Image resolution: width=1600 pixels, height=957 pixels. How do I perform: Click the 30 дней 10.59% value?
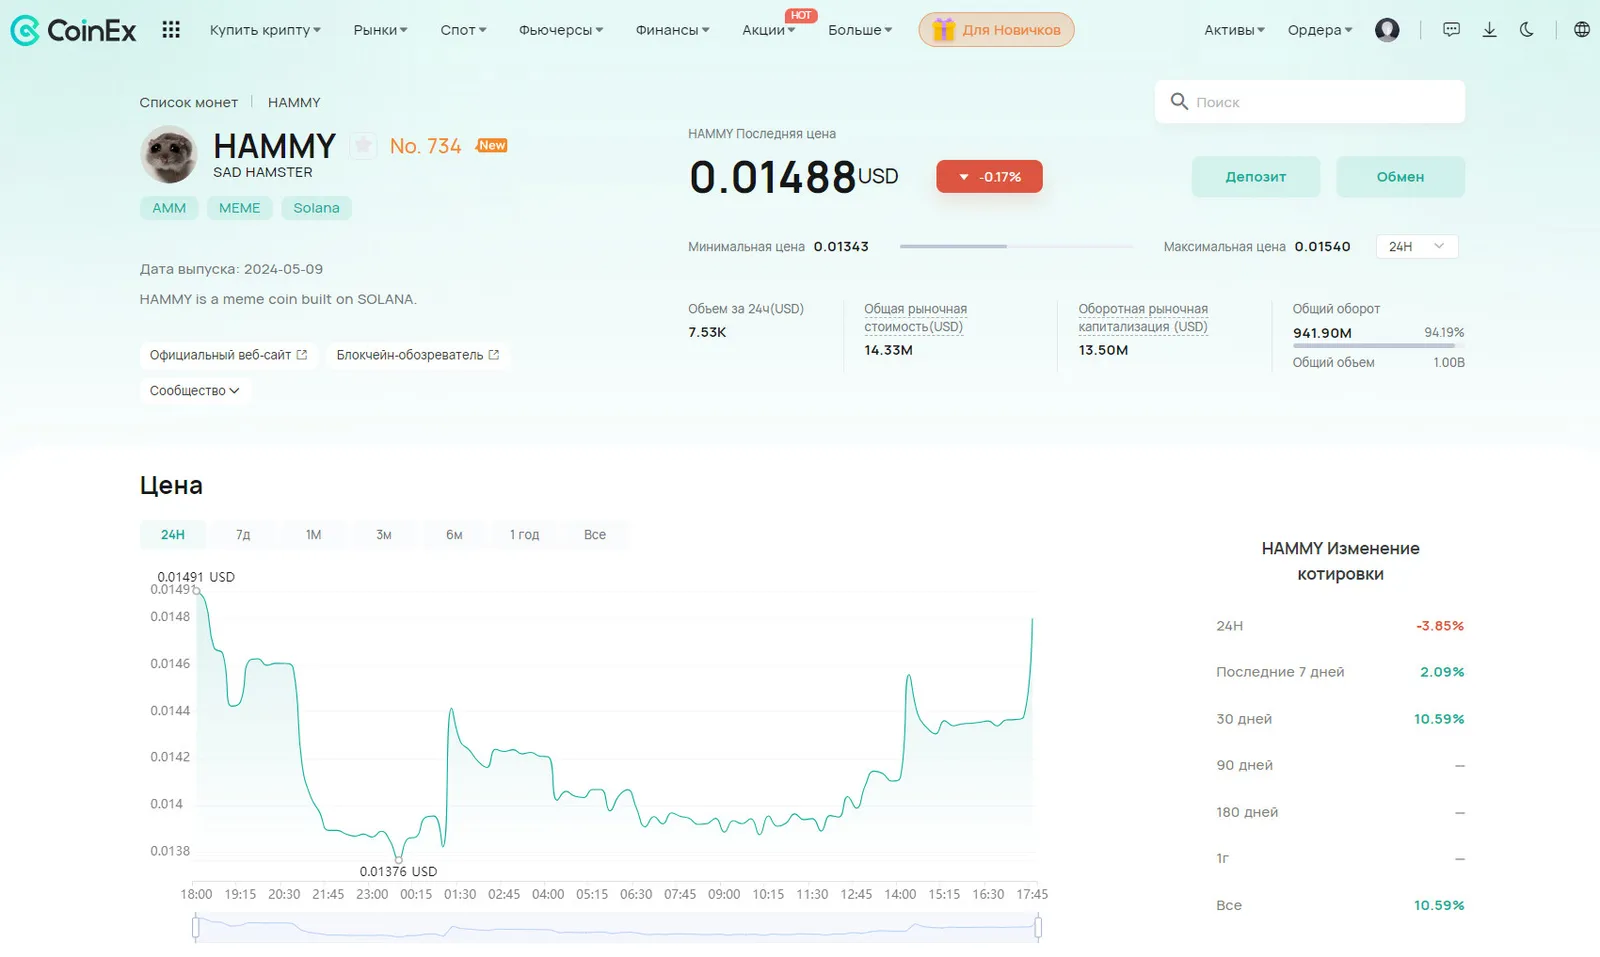(x=1439, y=719)
